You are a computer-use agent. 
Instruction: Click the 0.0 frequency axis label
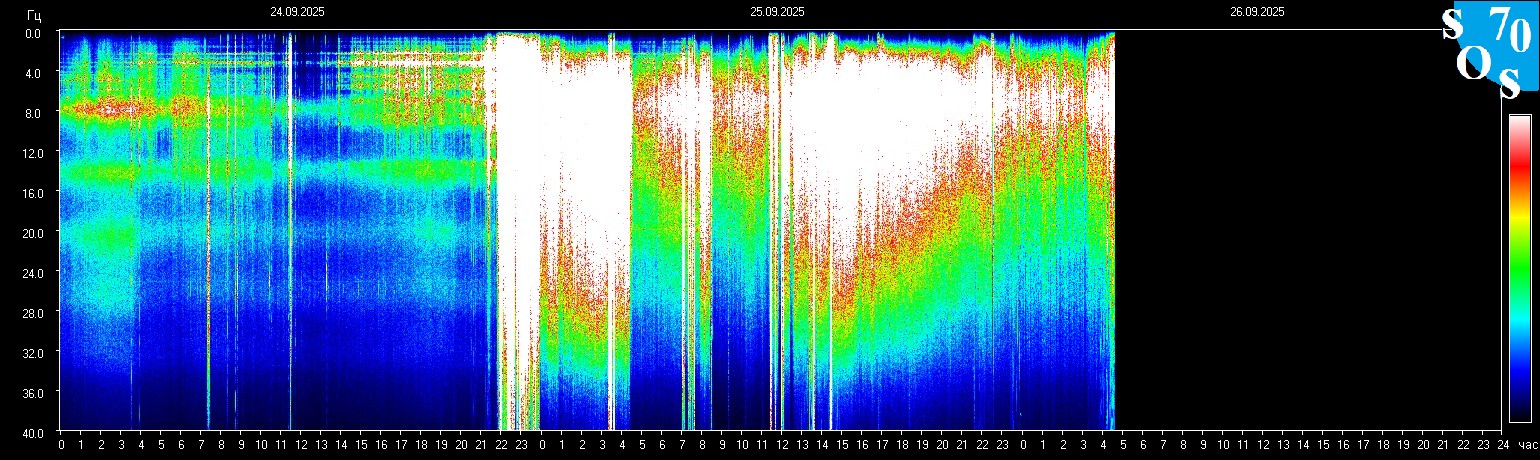[34, 33]
